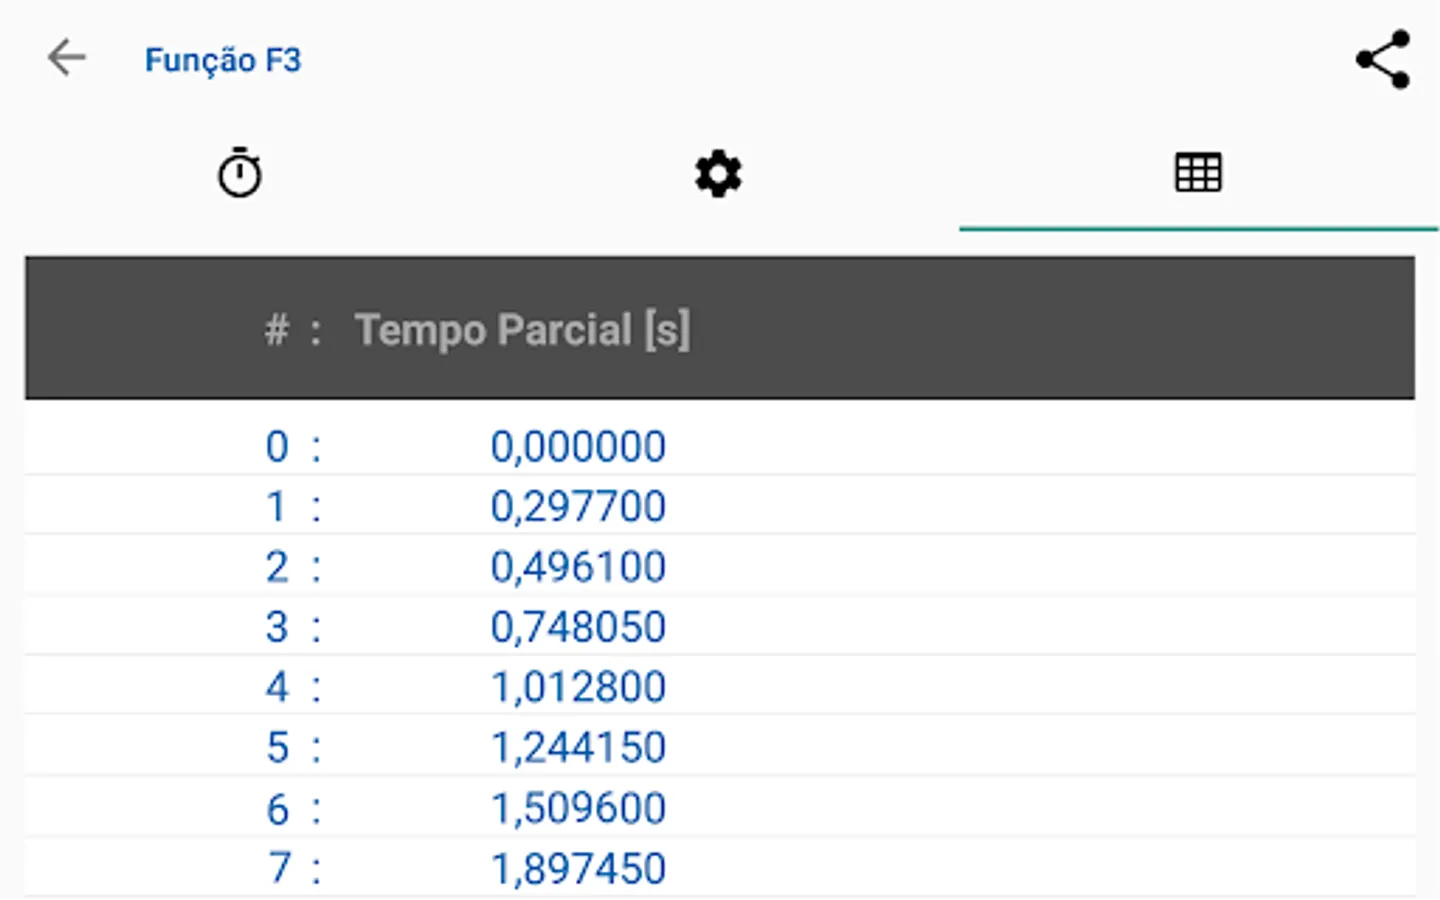Tap the index number 6 in table
1440x900 pixels.
[x=277, y=808]
